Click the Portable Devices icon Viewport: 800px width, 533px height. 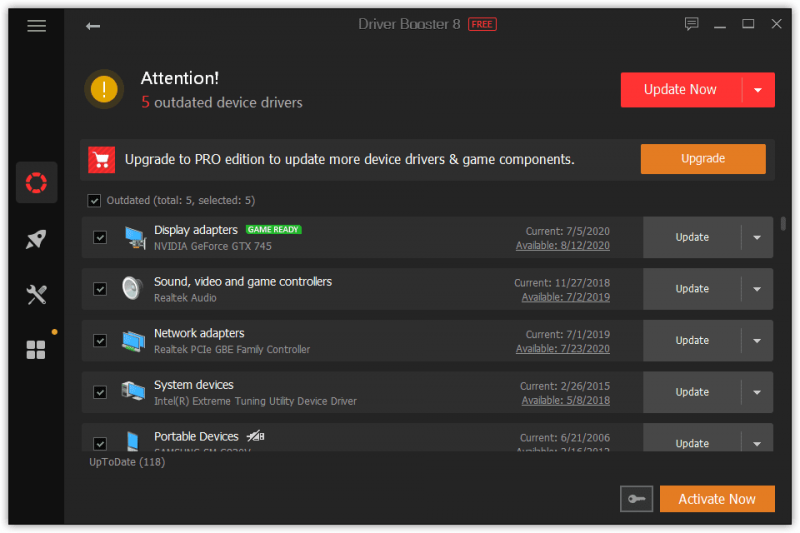pyautogui.click(x=133, y=441)
